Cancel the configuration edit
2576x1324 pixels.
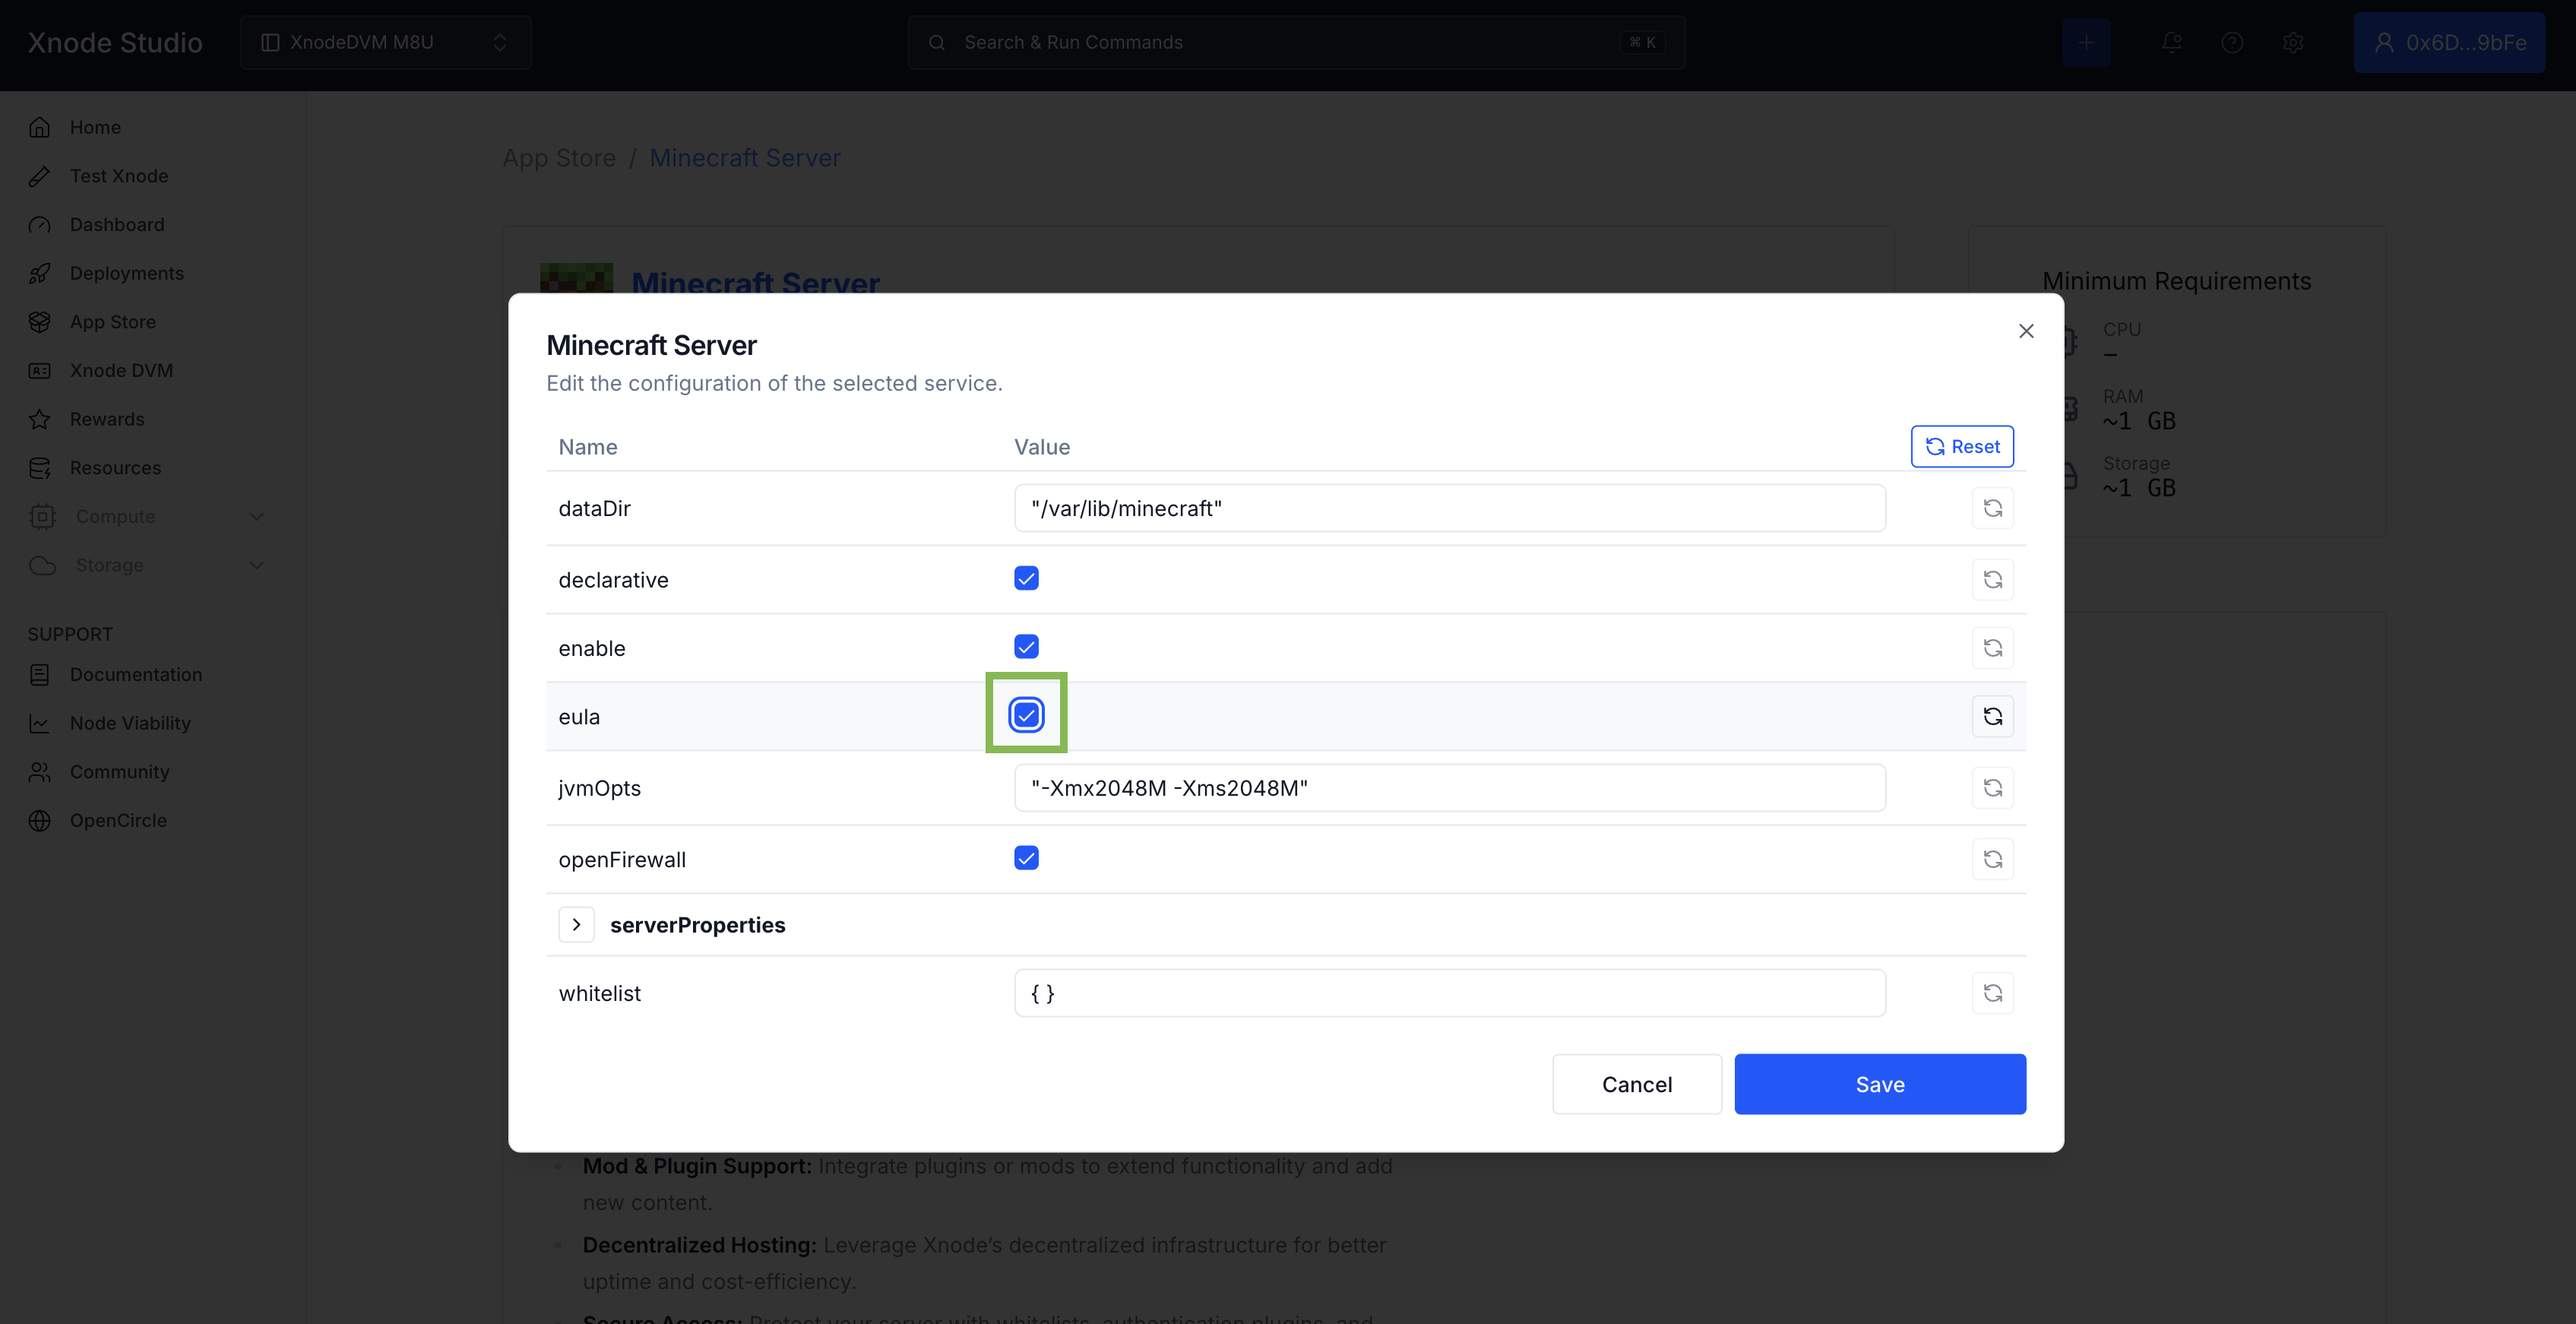[x=1636, y=1084]
